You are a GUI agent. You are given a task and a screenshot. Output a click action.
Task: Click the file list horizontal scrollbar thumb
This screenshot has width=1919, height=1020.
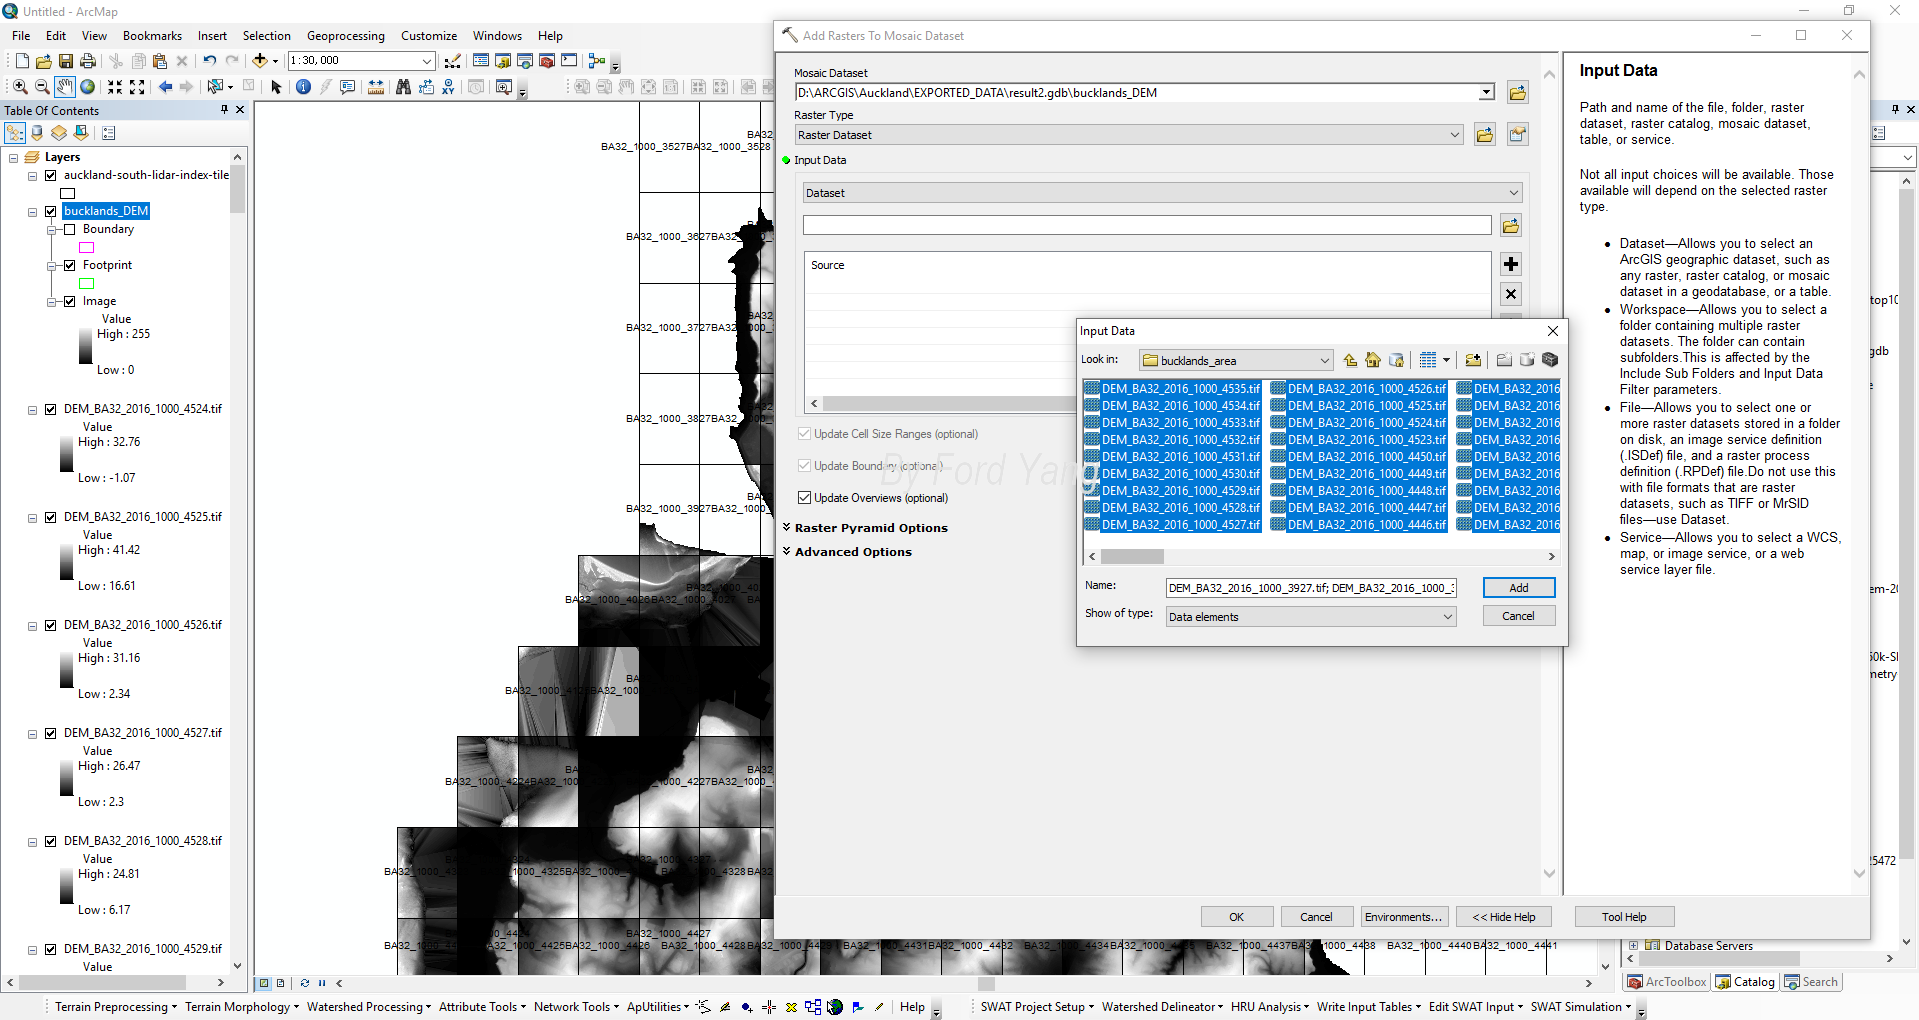click(1132, 556)
